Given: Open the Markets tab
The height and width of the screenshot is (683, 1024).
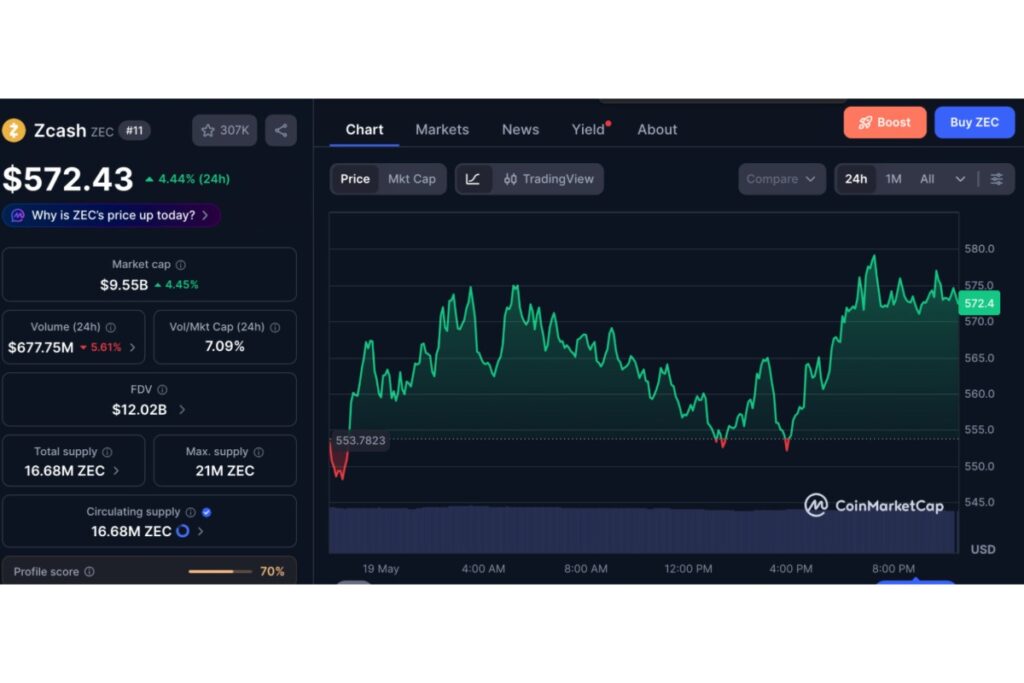Looking at the screenshot, I should click(x=442, y=129).
